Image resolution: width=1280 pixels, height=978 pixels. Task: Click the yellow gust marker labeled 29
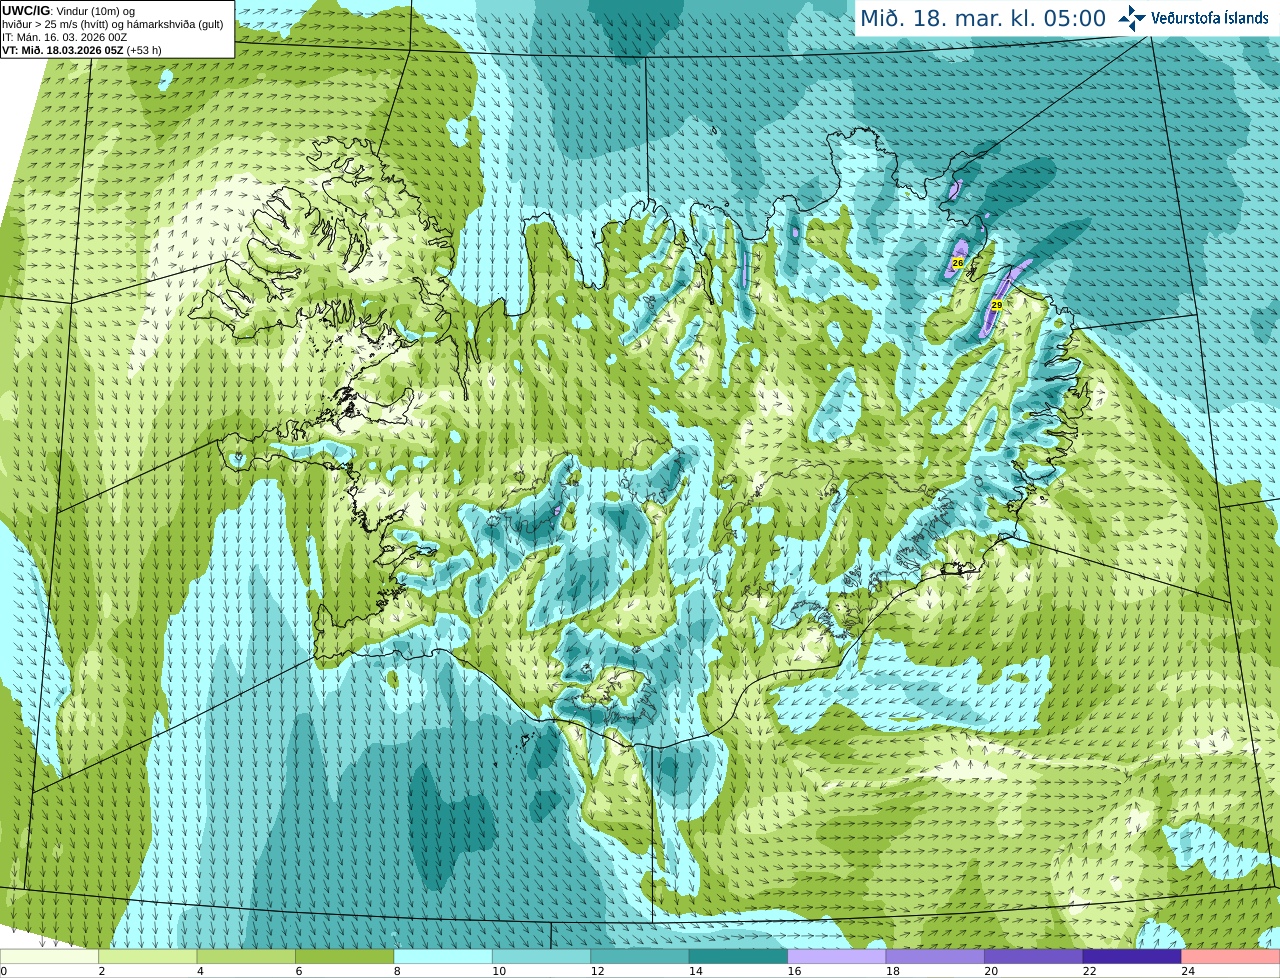(996, 304)
